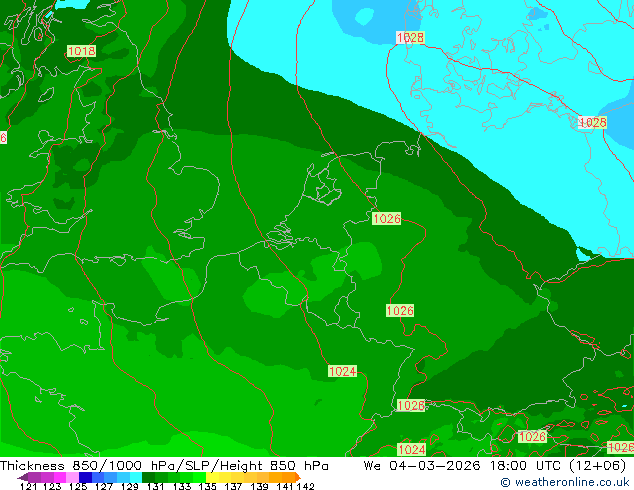Click the 1026 isobar label near the Dutch-German coast
Viewport: 634px width, 490px height.
(x=387, y=218)
